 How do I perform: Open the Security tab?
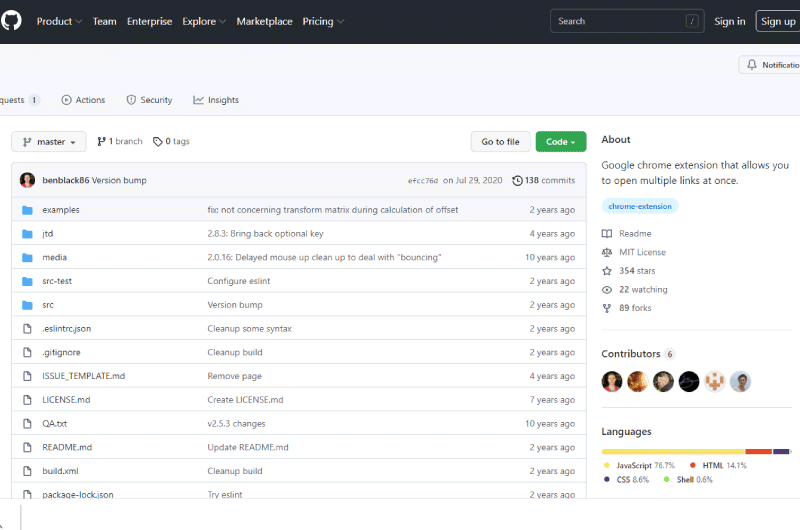click(x=149, y=100)
